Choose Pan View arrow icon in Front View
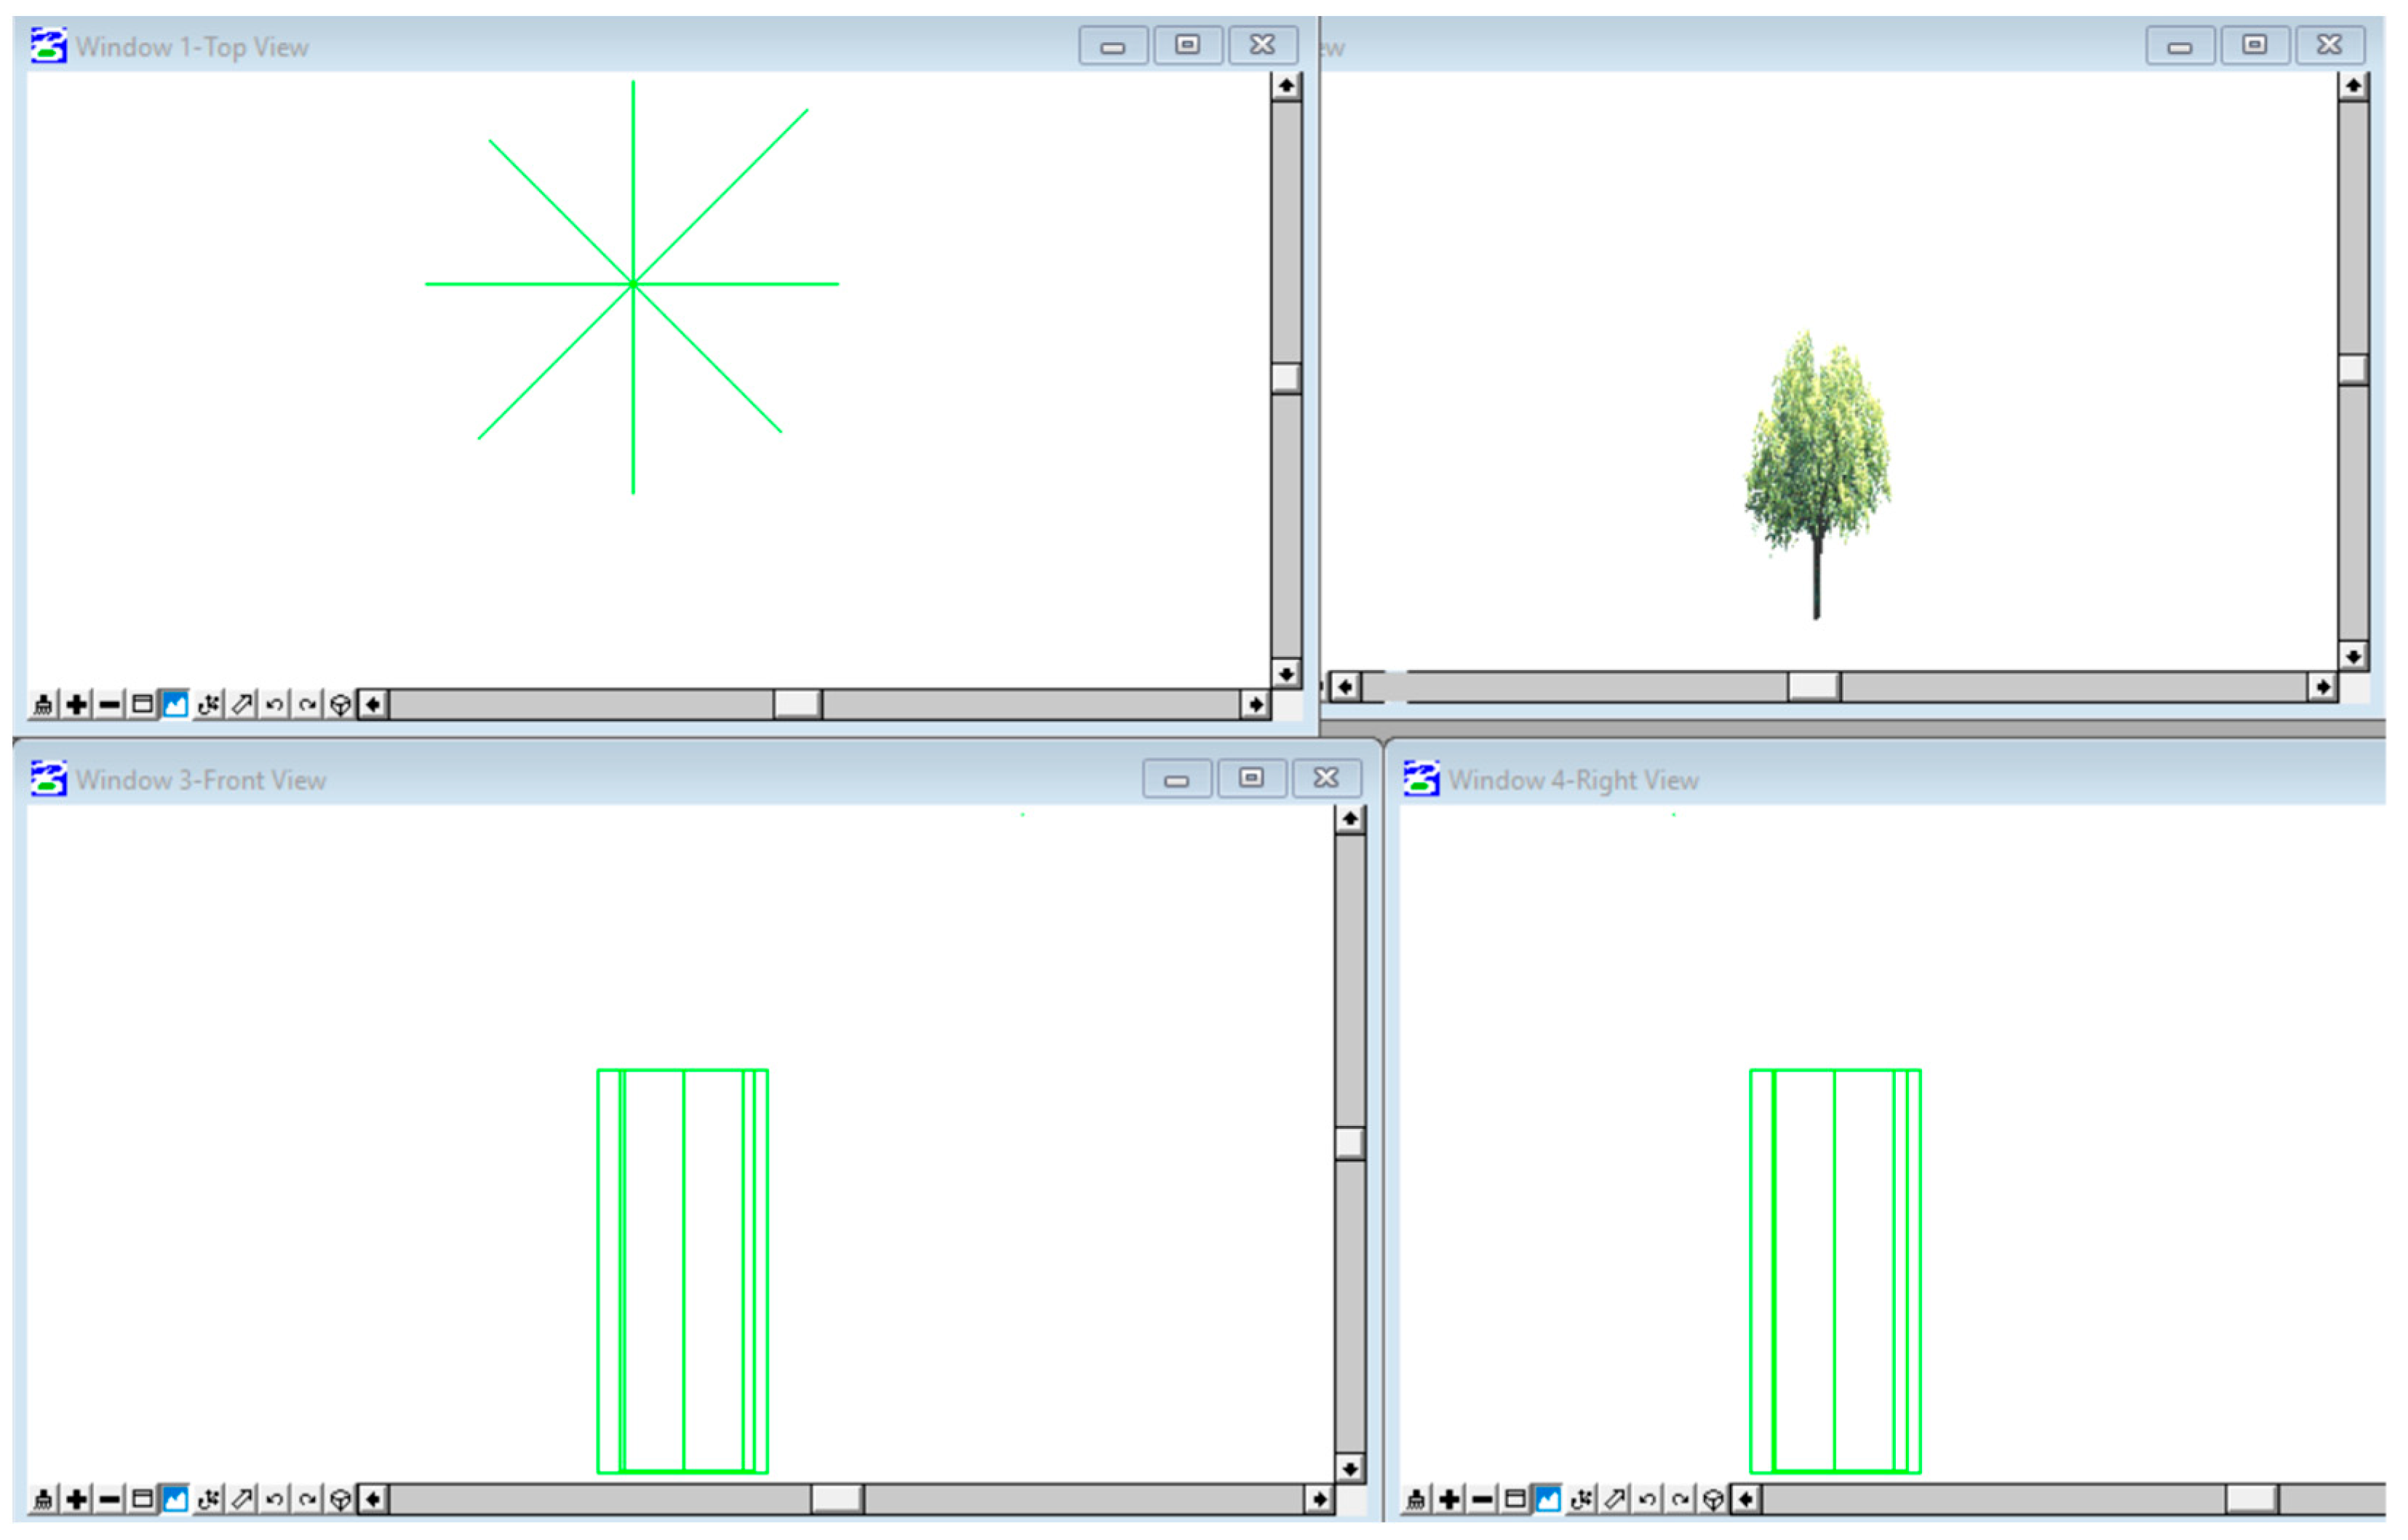Screen dimensions: 2408x1540 pyautogui.click(x=241, y=1500)
